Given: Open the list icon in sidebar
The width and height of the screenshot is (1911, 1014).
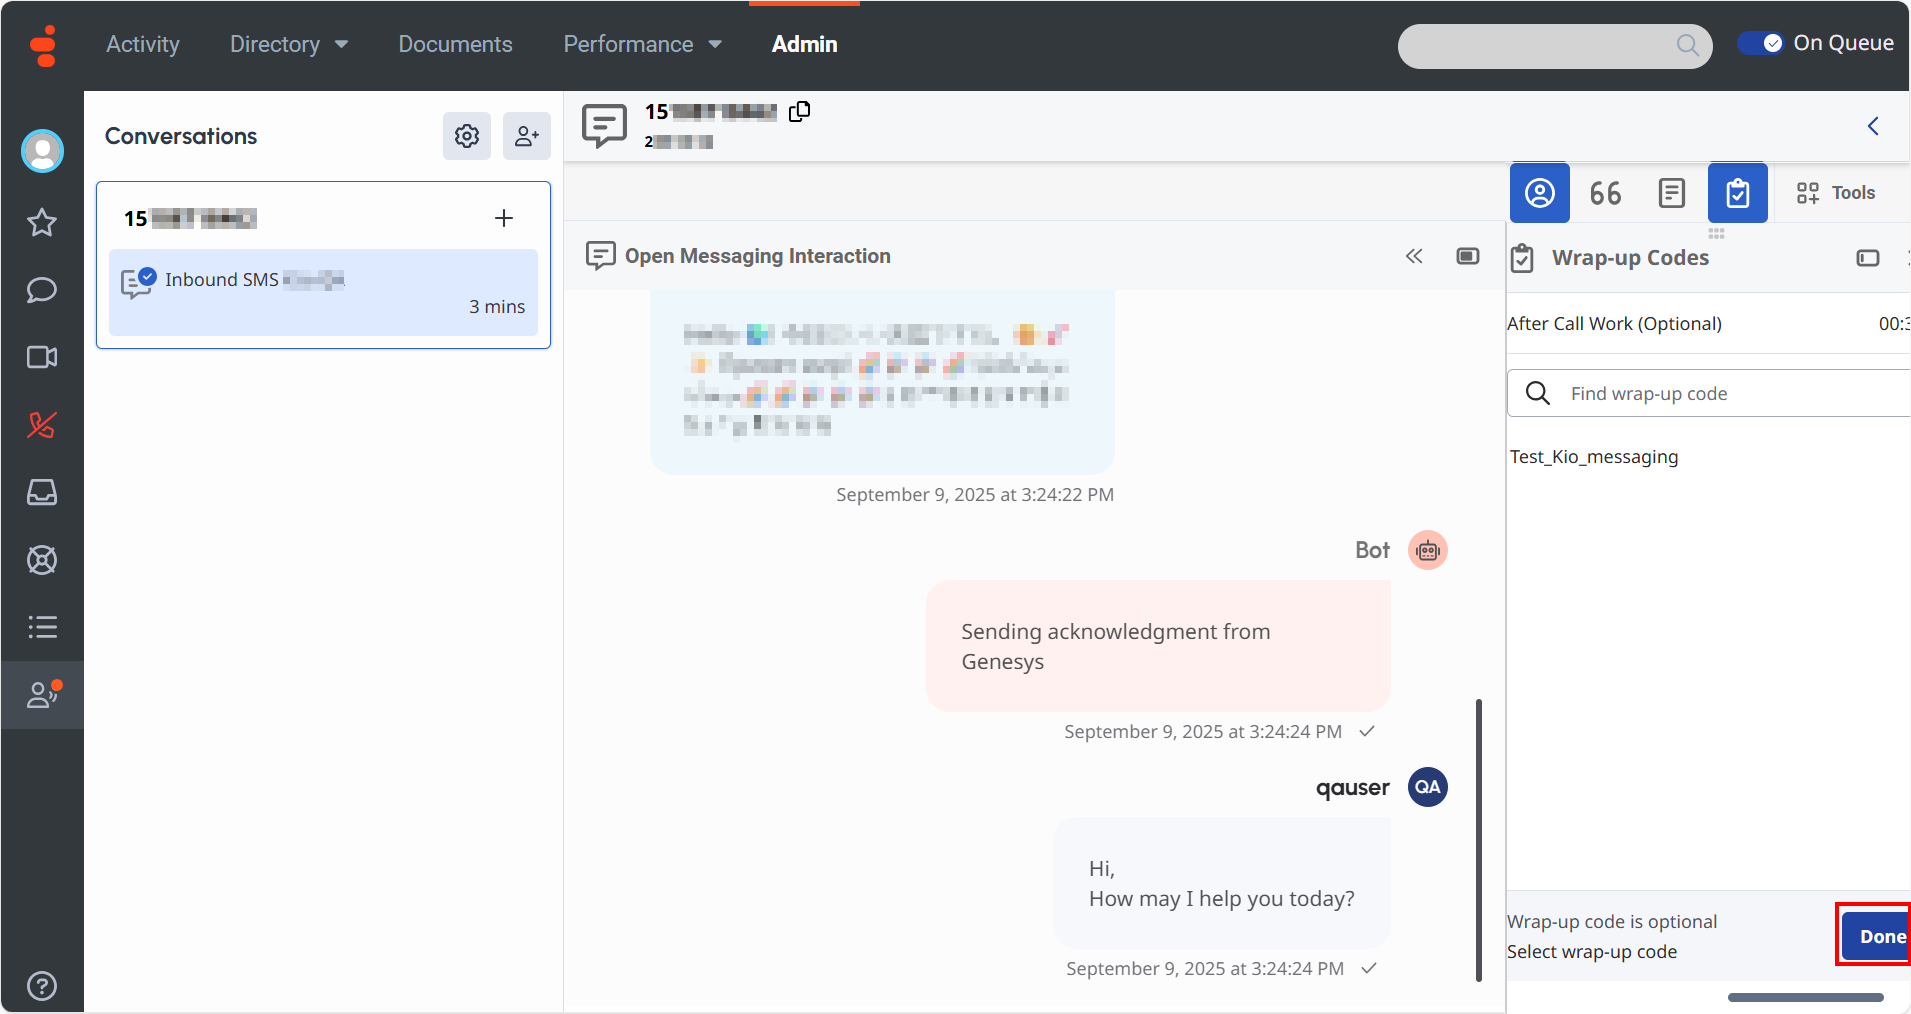Looking at the screenshot, I should coord(42,627).
